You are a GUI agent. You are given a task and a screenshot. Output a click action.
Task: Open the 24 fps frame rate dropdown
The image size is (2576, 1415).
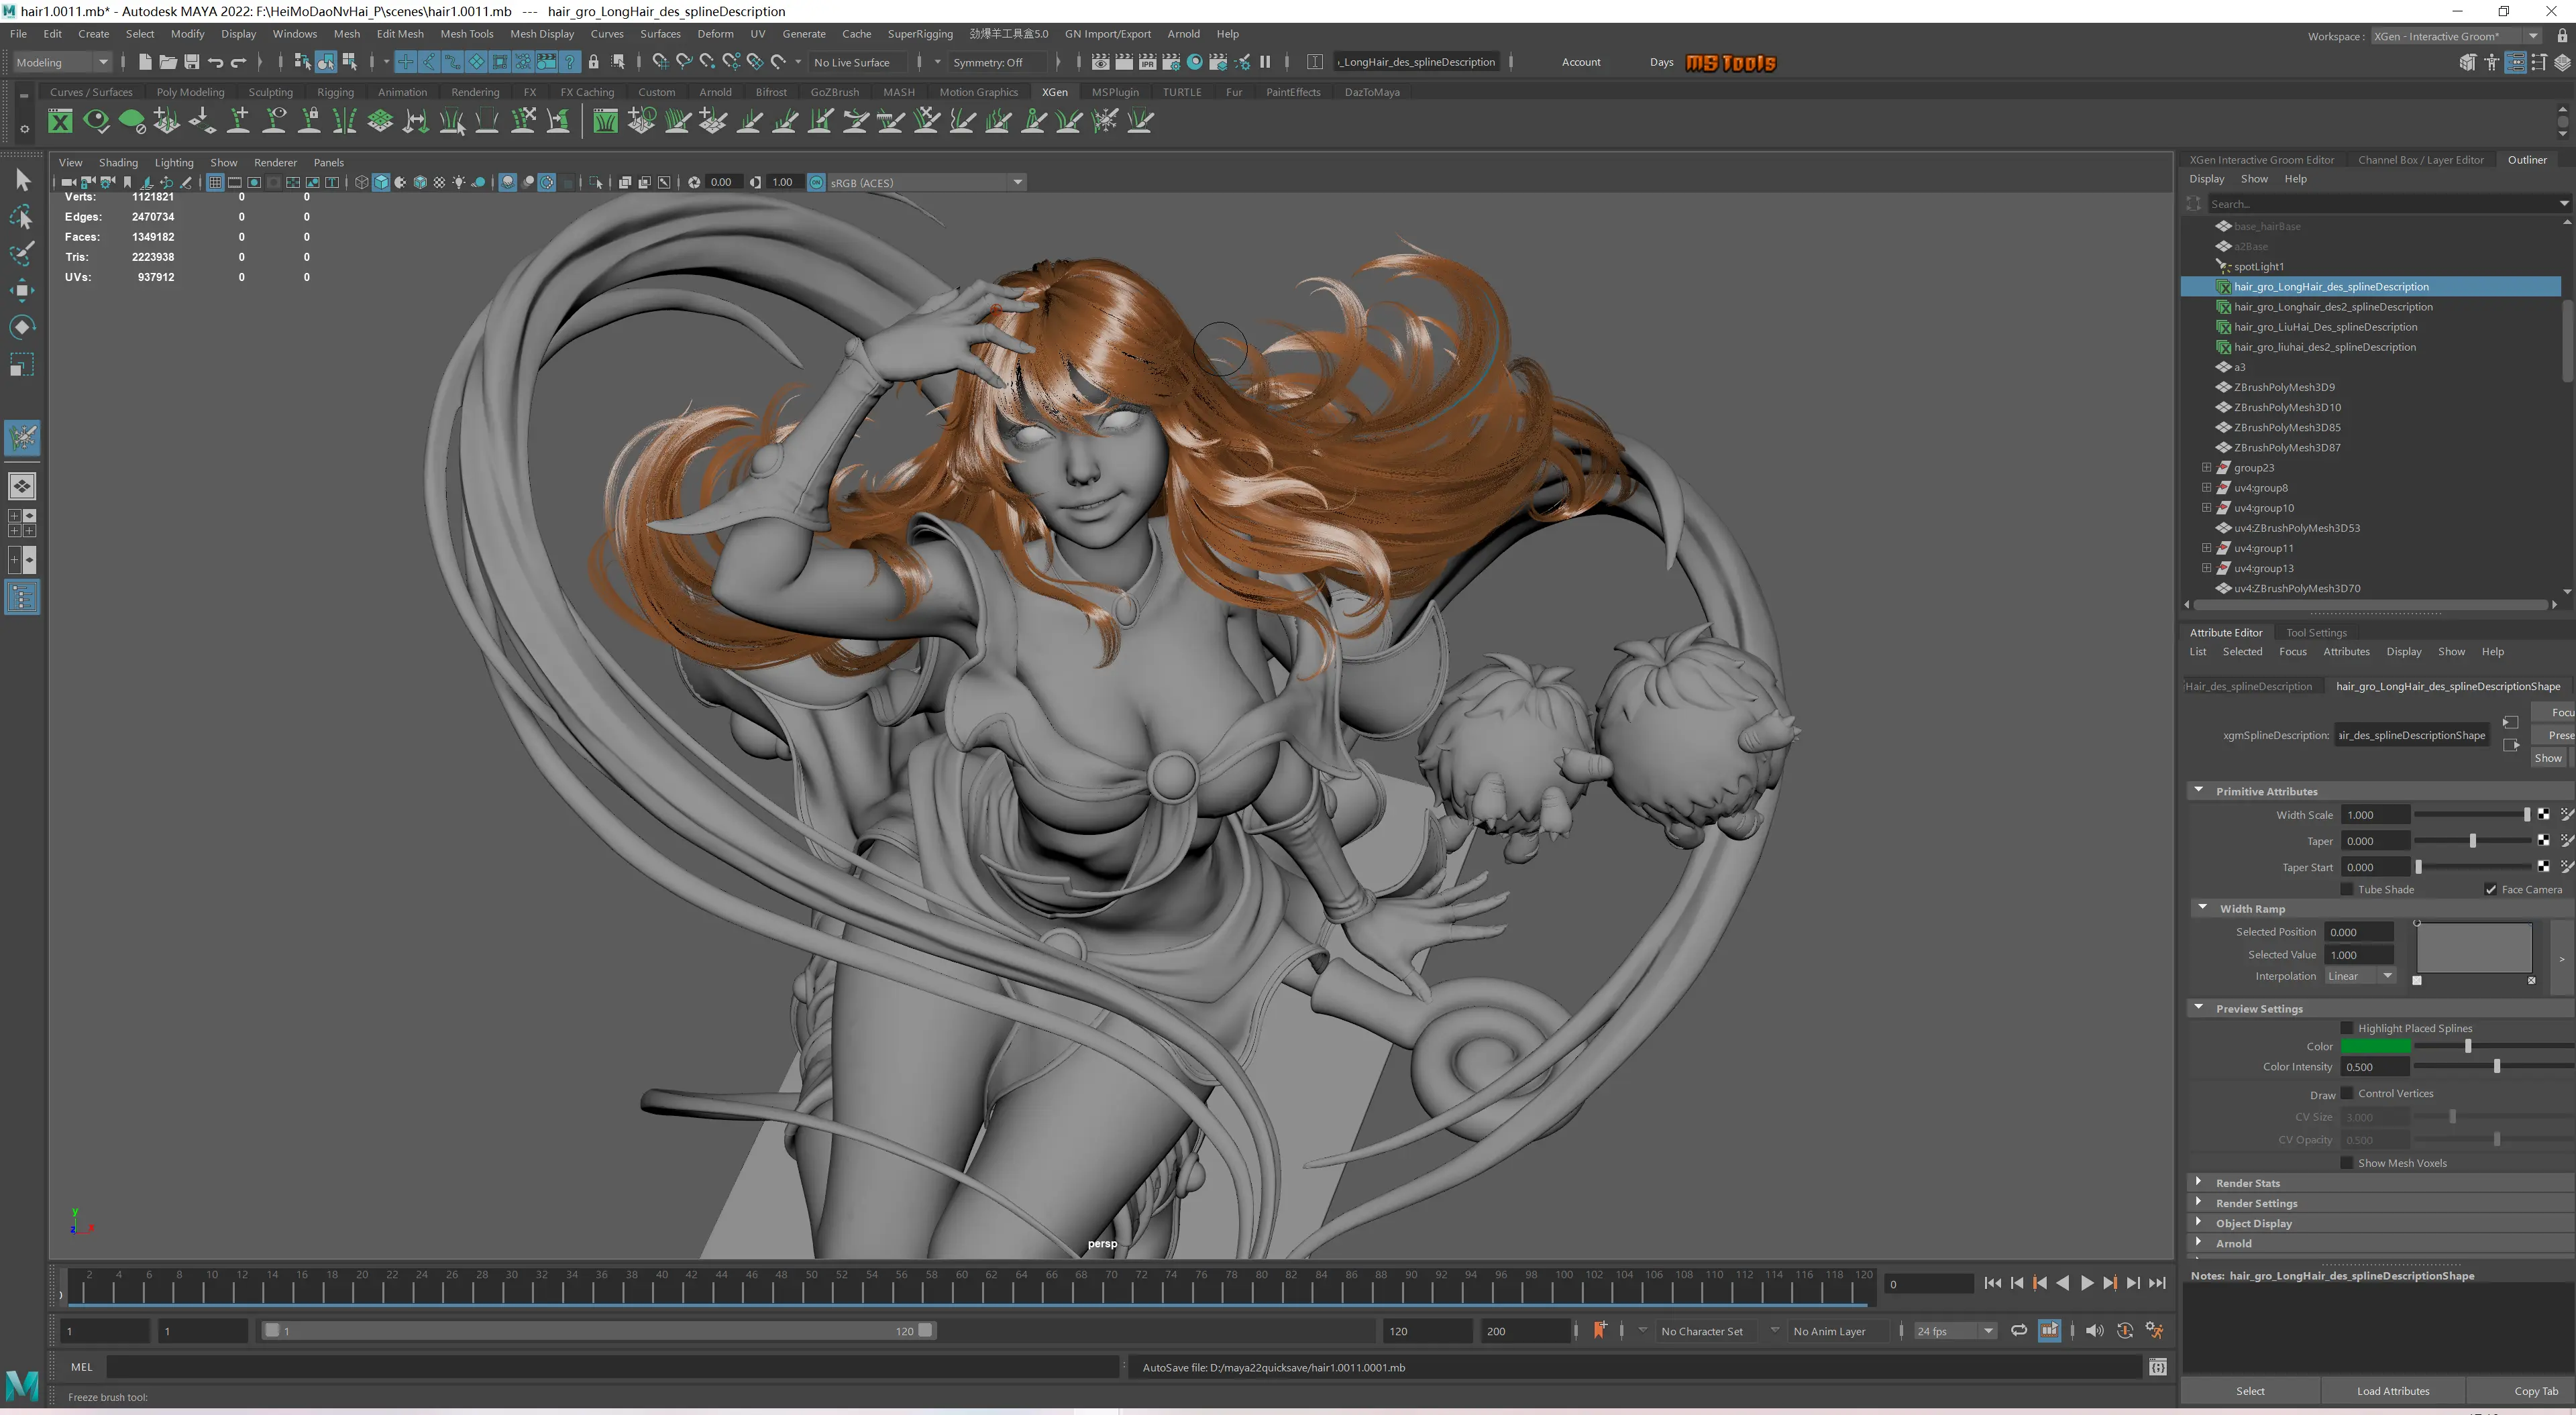click(1955, 1331)
